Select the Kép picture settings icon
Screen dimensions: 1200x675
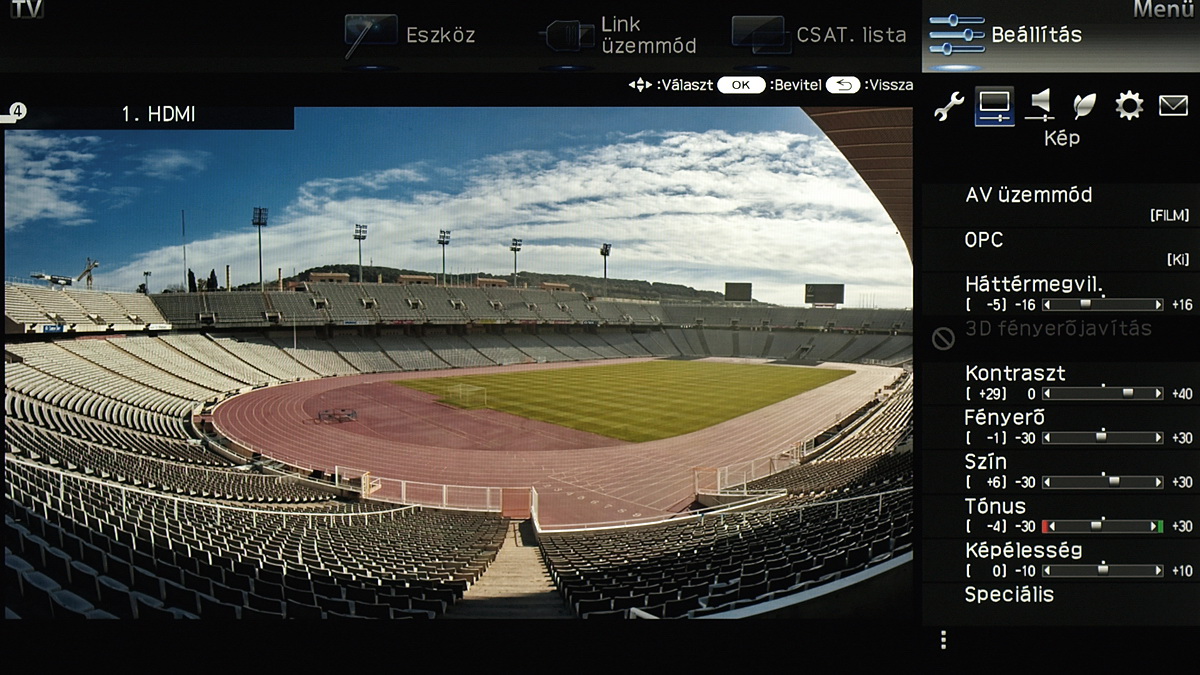[994, 105]
